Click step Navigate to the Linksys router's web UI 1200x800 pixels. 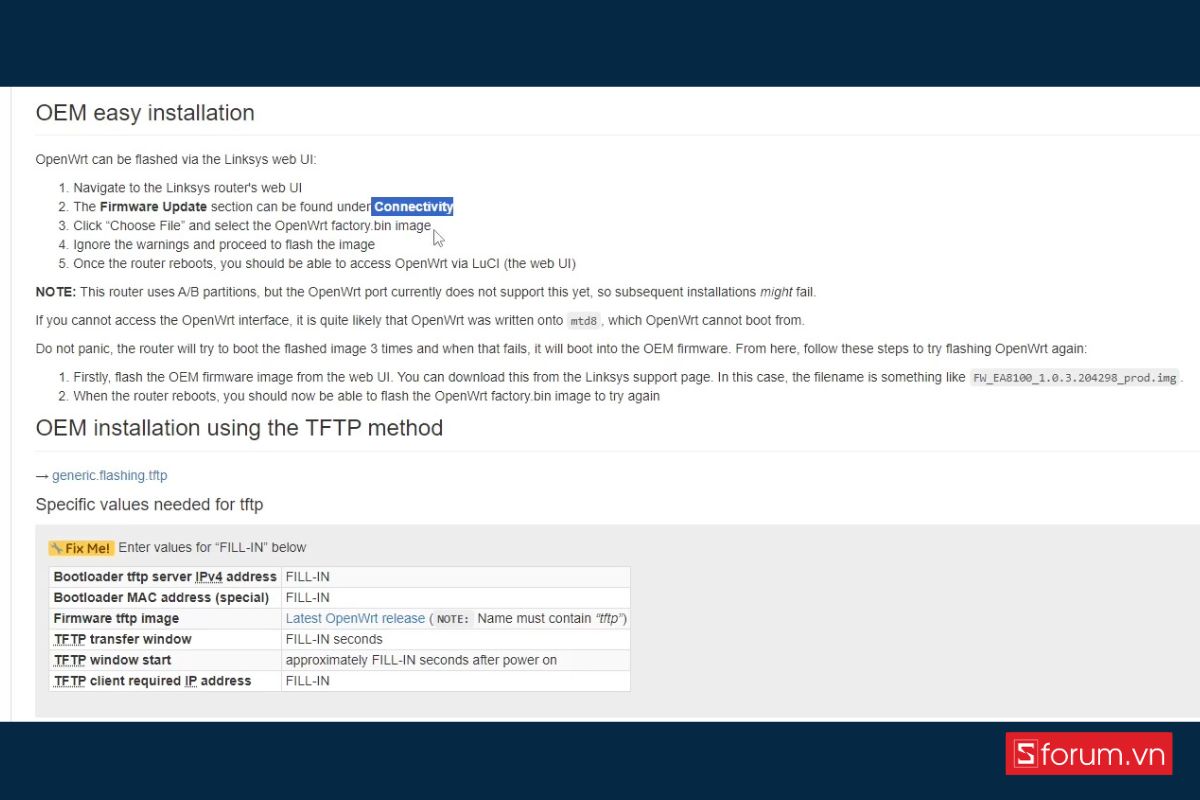point(188,188)
